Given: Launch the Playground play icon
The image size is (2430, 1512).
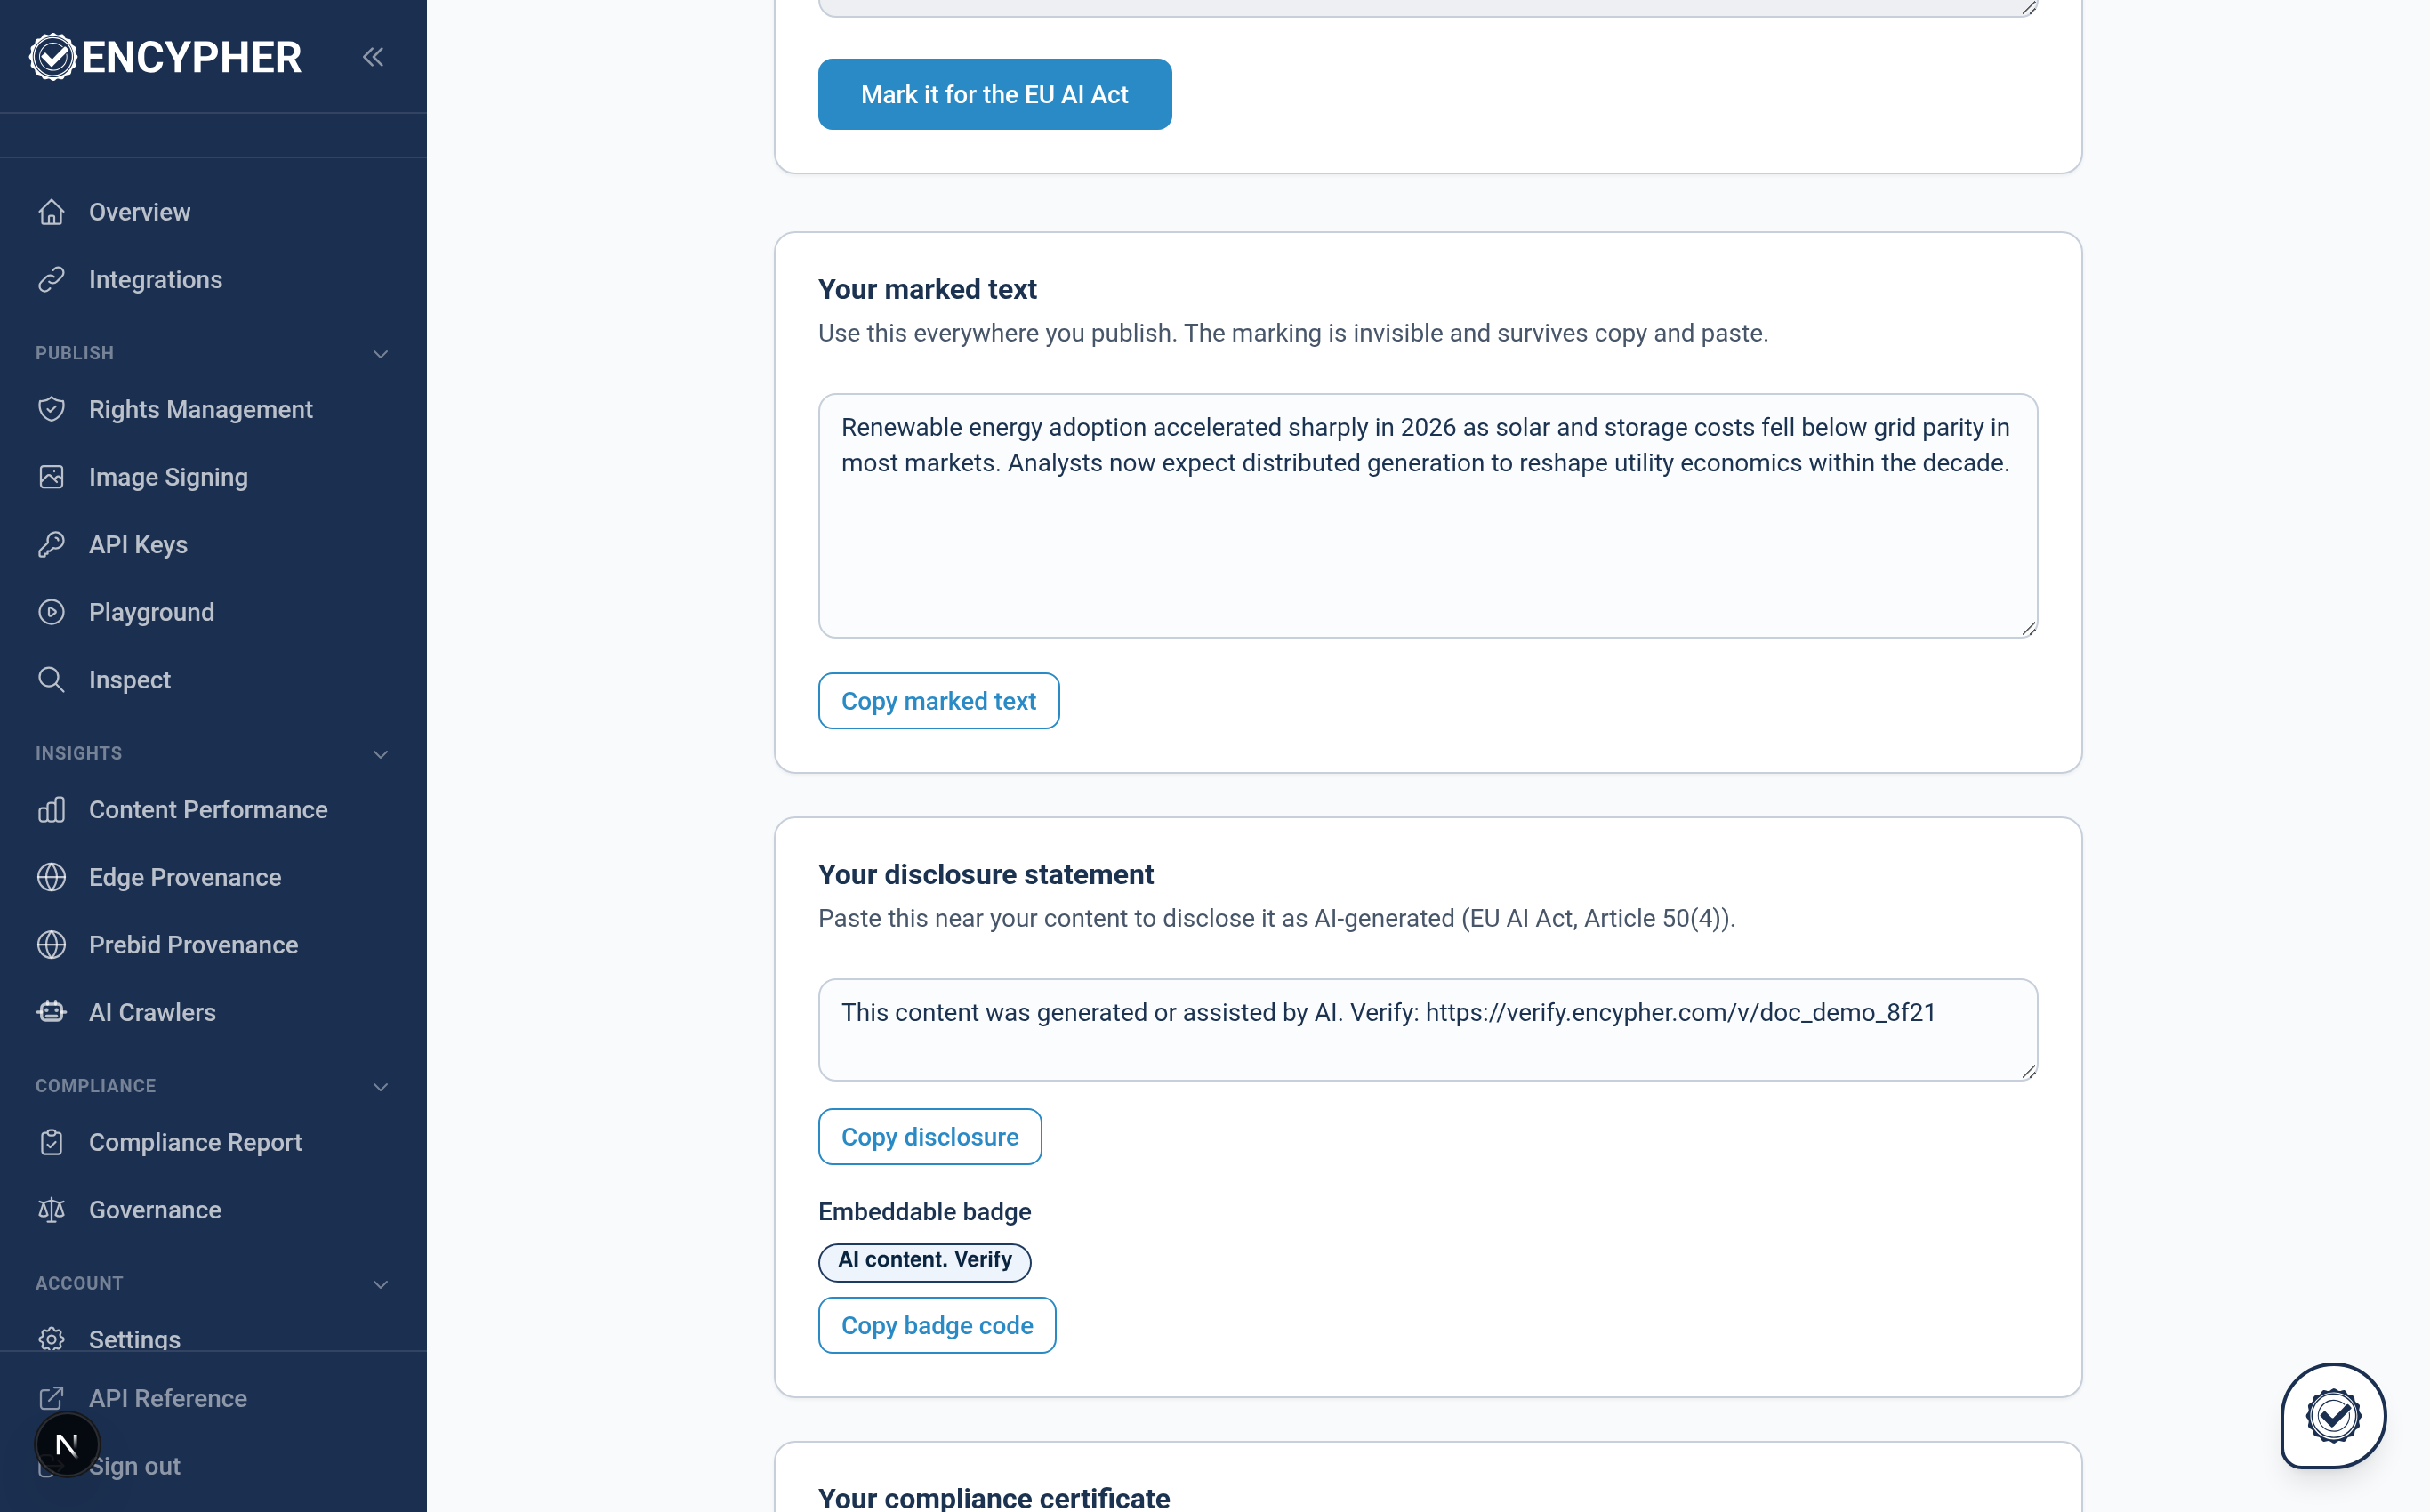Looking at the screenshot, I should (x=52, y=612).
